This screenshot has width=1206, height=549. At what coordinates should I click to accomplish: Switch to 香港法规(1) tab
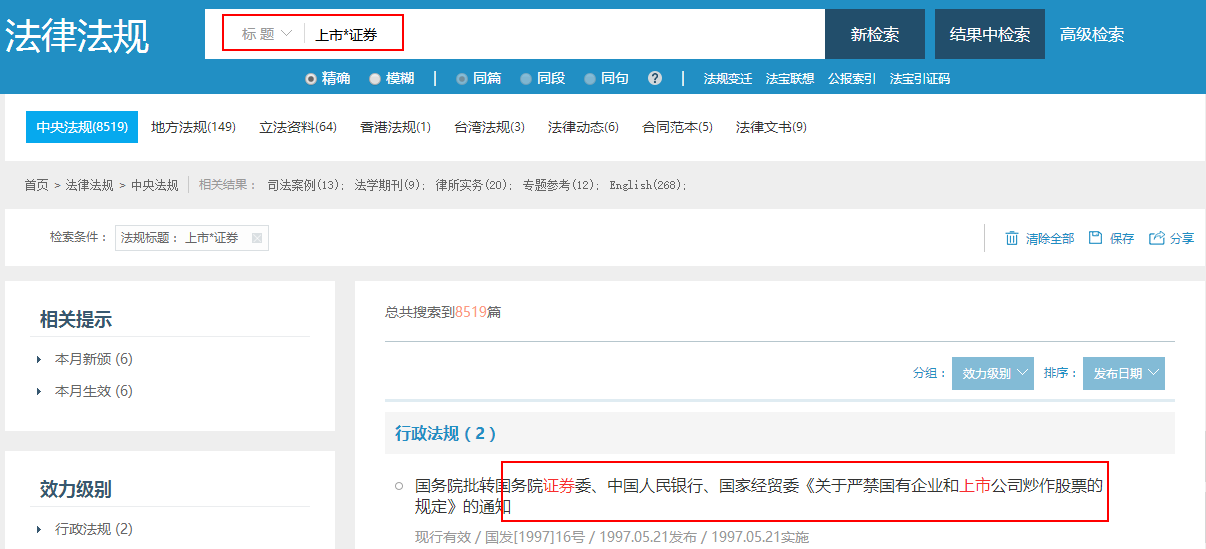(x=395, y=127)
